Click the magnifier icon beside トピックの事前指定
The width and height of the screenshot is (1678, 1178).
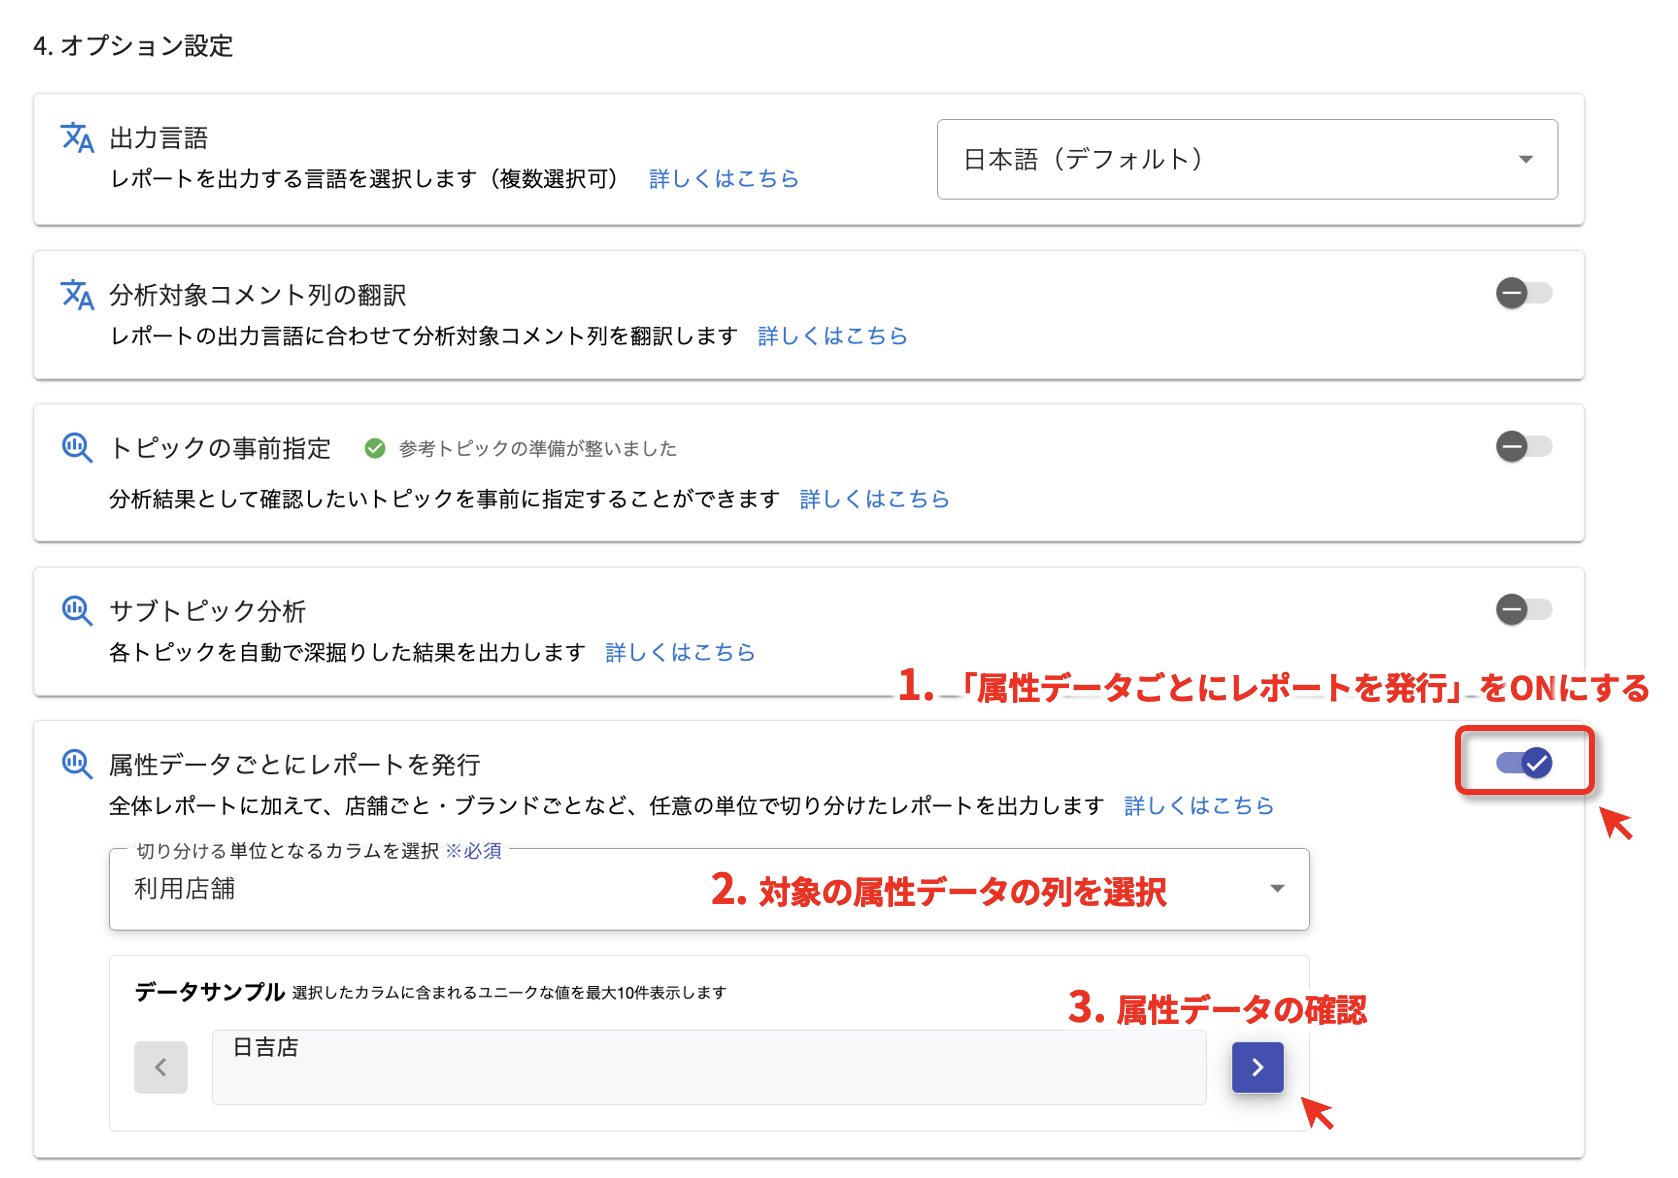77,447
